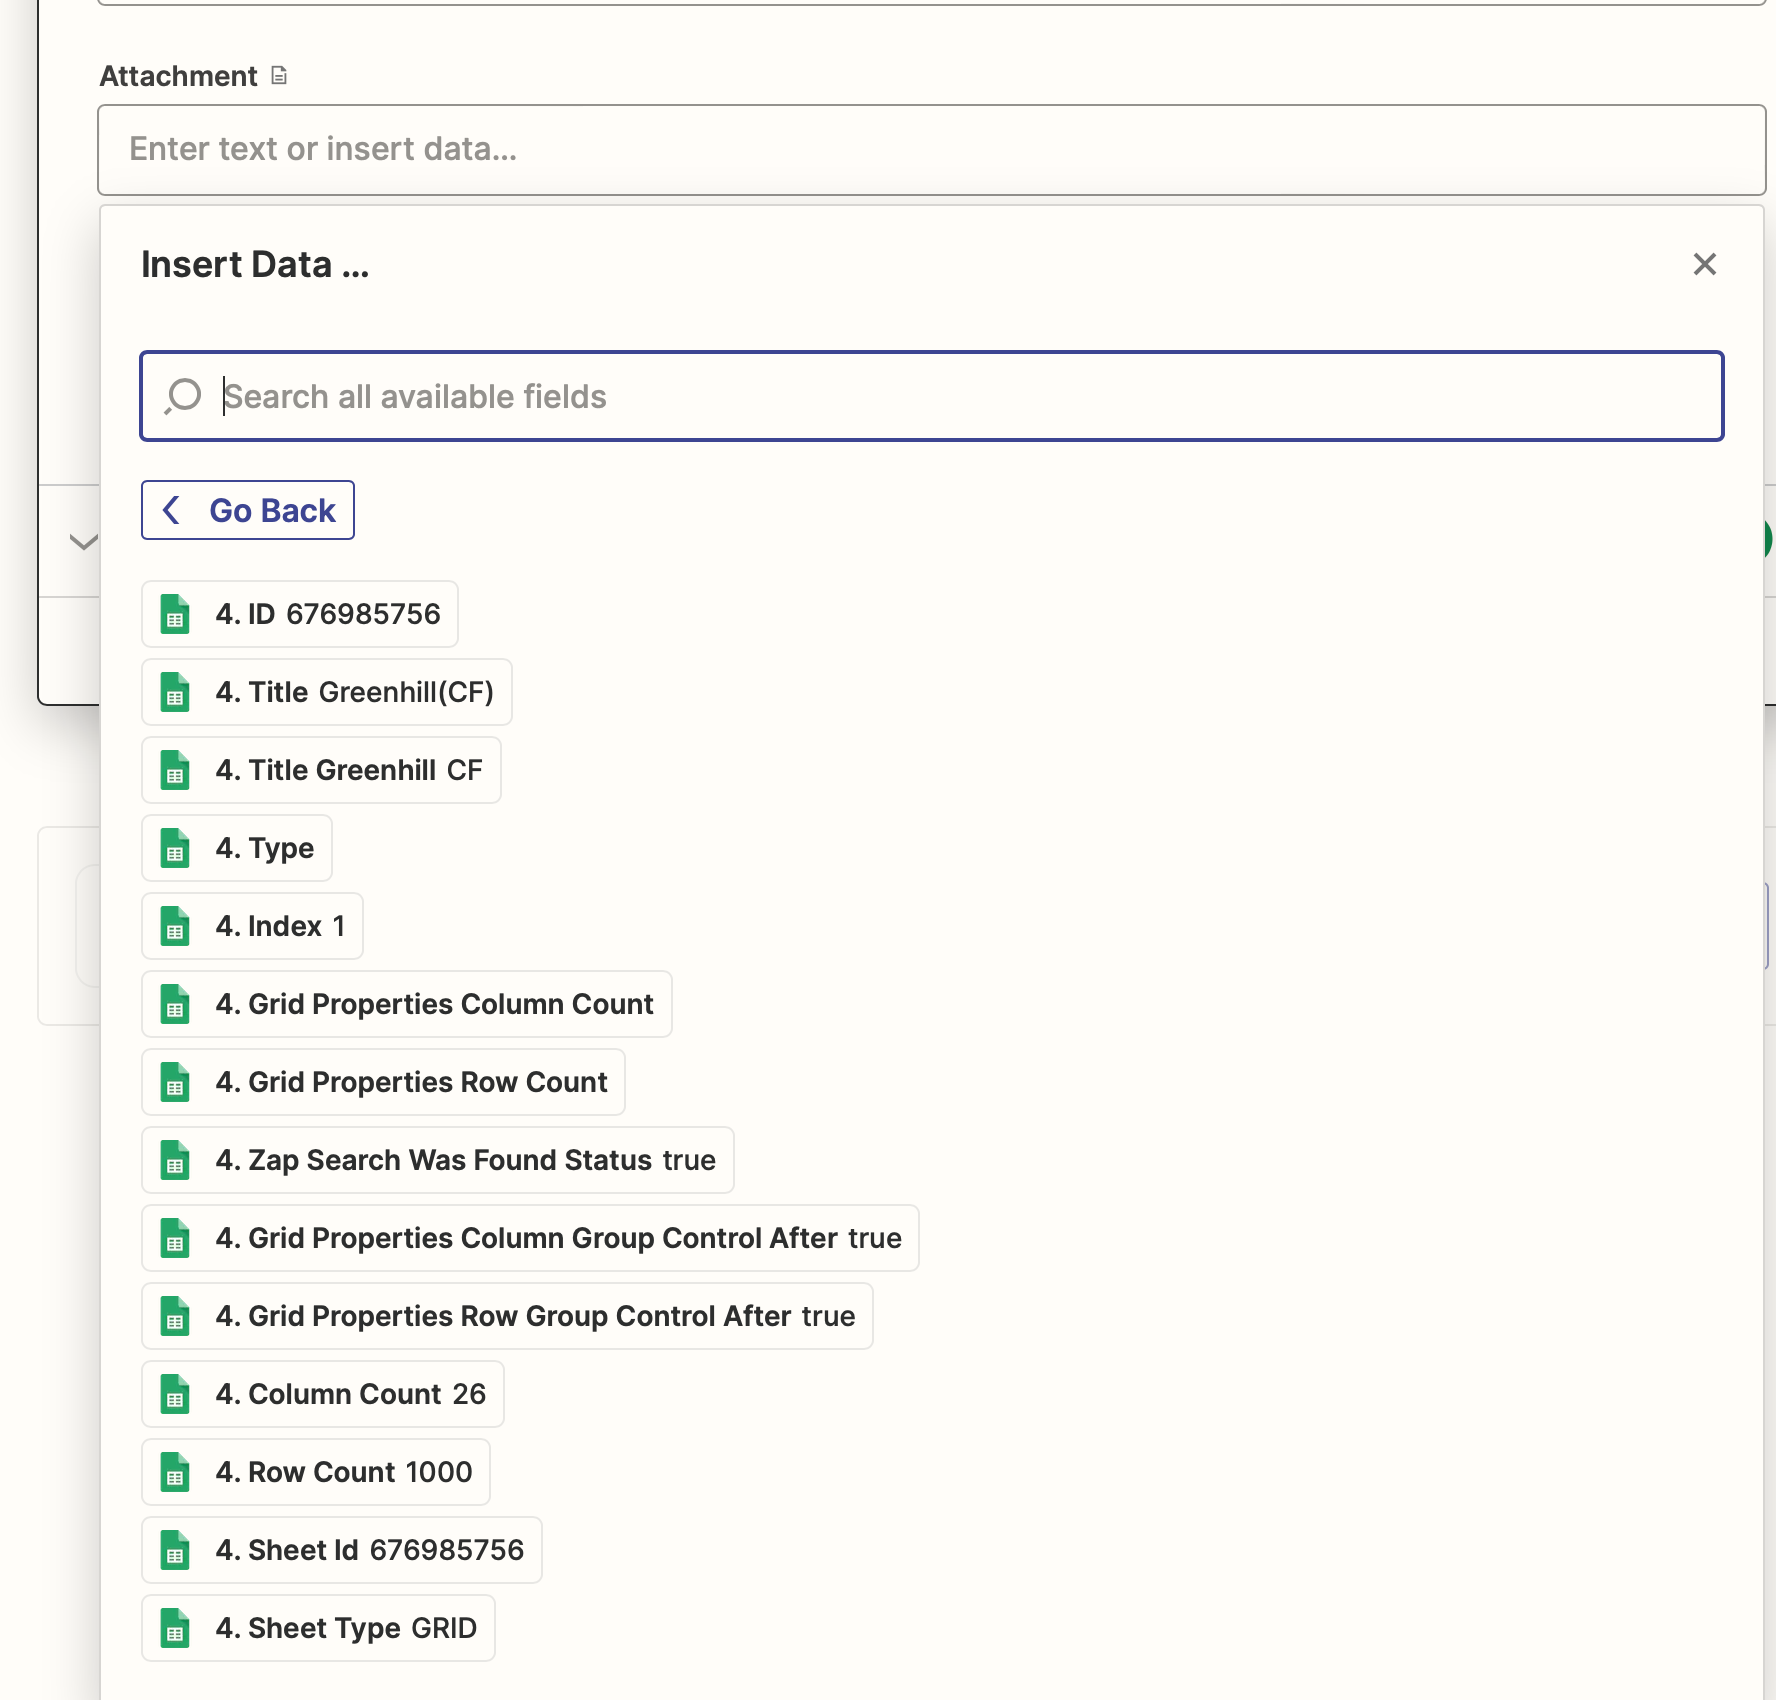Click the Sheets icon beside 4. ID
Viewport: 1776px width, 1700px height.
(x=176, y=614)
